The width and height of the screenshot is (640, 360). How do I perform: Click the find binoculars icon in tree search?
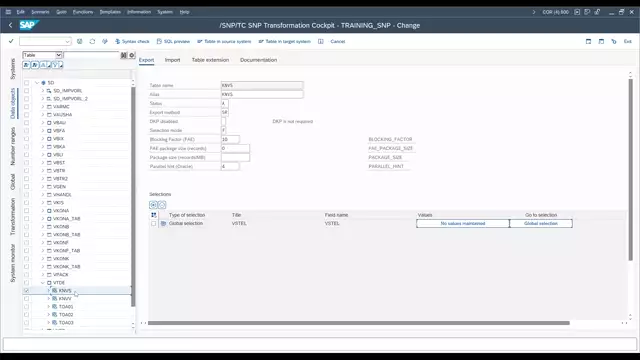click(124, 55)
